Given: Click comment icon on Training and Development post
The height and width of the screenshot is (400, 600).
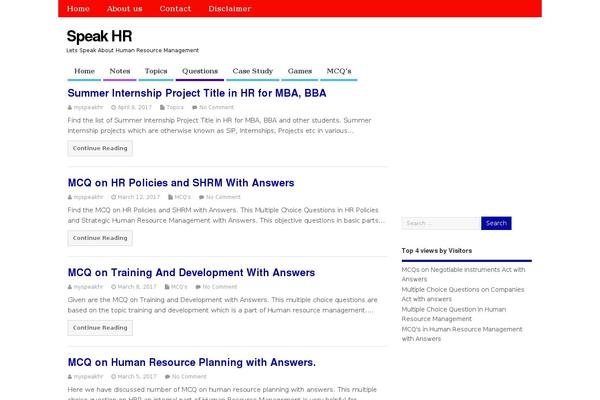Looking at the screenshot, I should click(198, 287).
